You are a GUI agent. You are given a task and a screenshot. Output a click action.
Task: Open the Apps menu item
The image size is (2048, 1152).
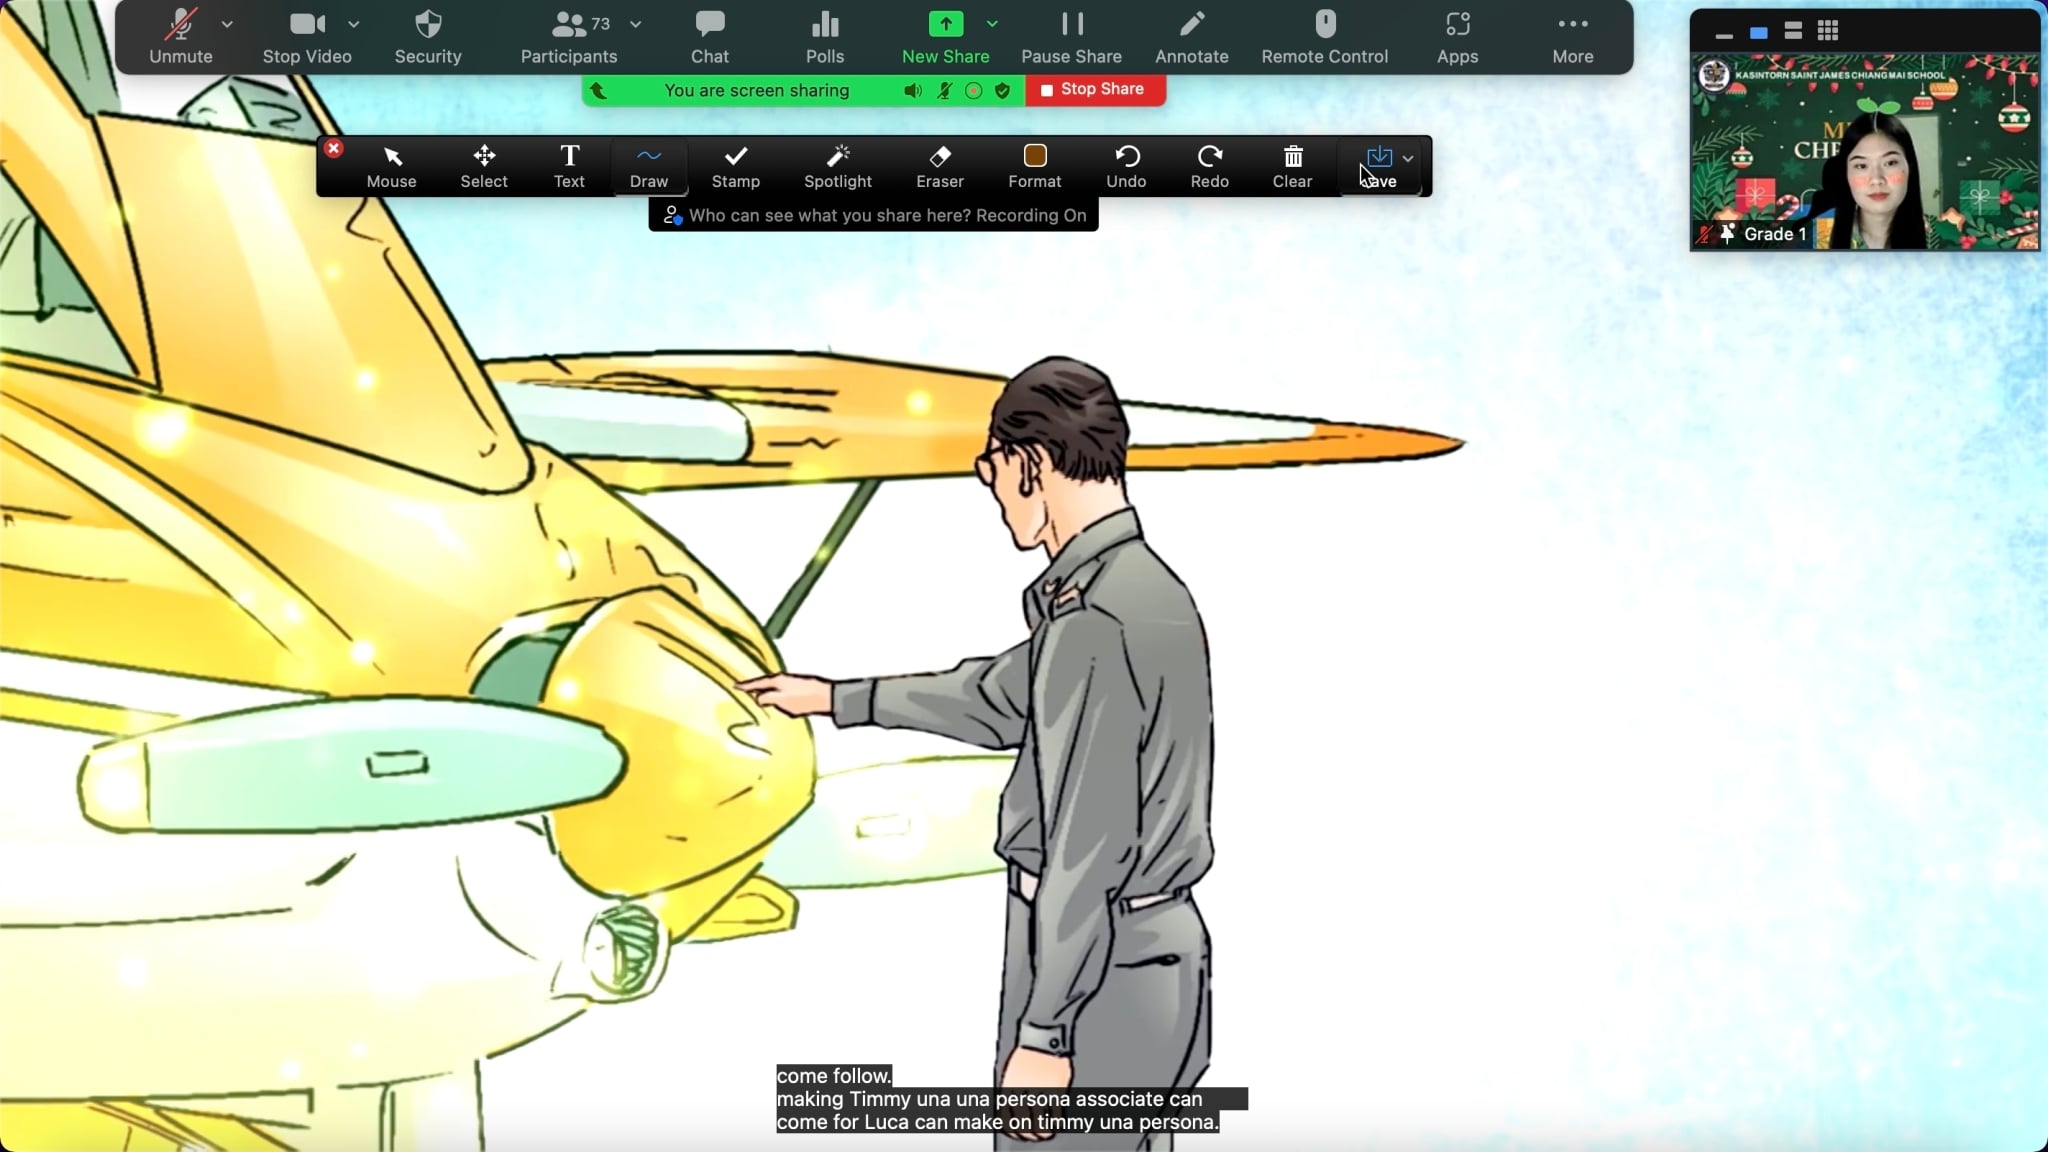coord(1457,37)
